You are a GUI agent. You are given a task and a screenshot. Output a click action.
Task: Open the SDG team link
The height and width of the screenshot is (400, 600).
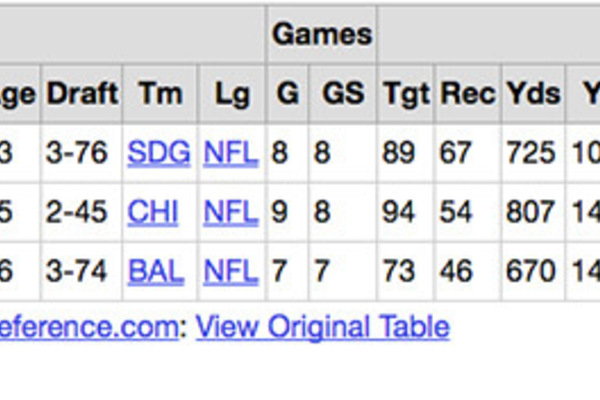point(159,153)
